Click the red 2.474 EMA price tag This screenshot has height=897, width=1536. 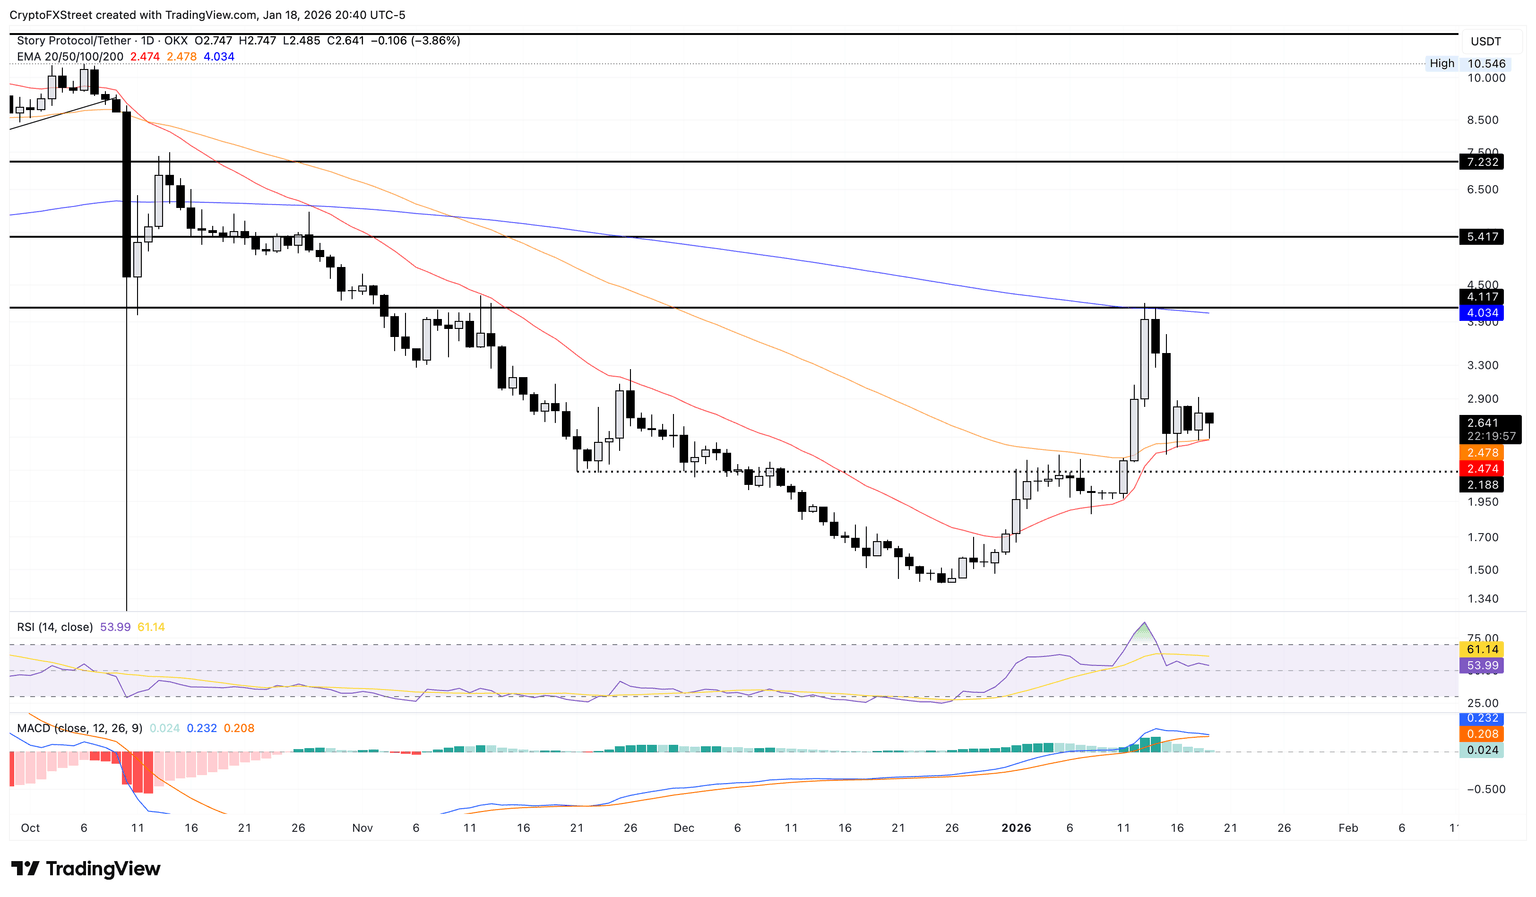pyautogui.click(x=1481, y=469)
